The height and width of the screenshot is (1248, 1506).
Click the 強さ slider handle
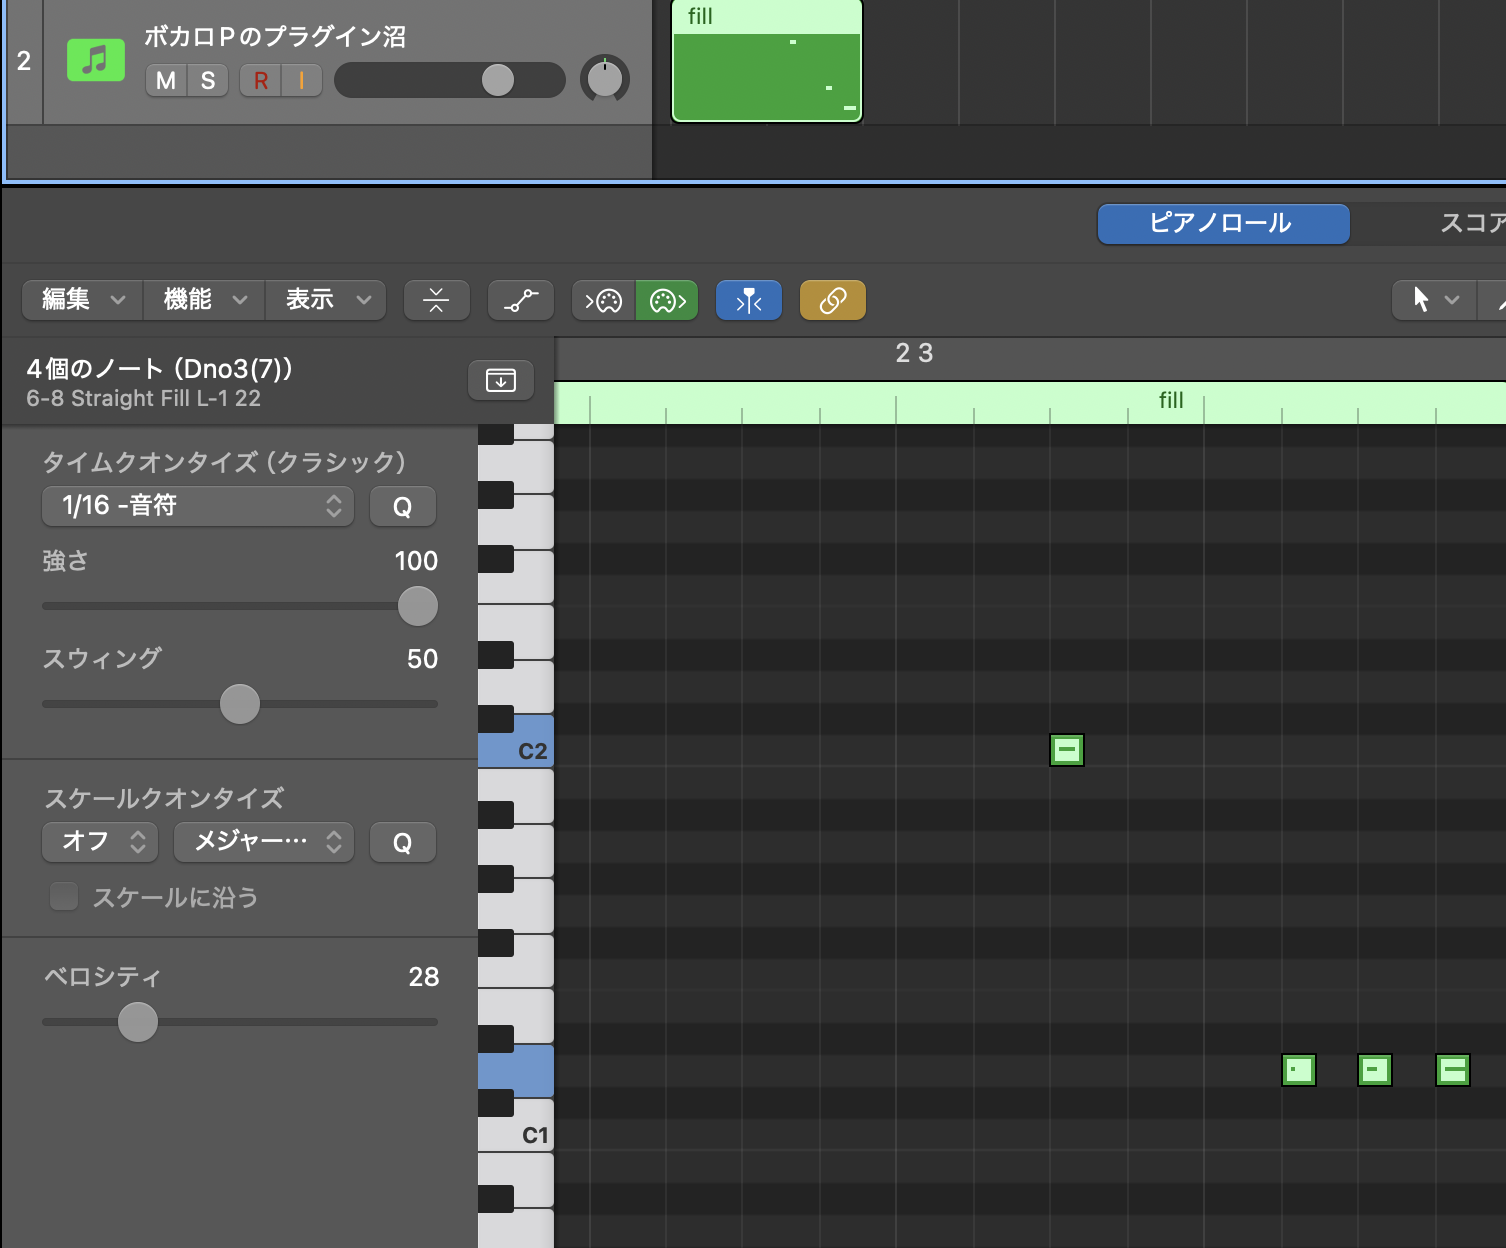coord(418,606)
